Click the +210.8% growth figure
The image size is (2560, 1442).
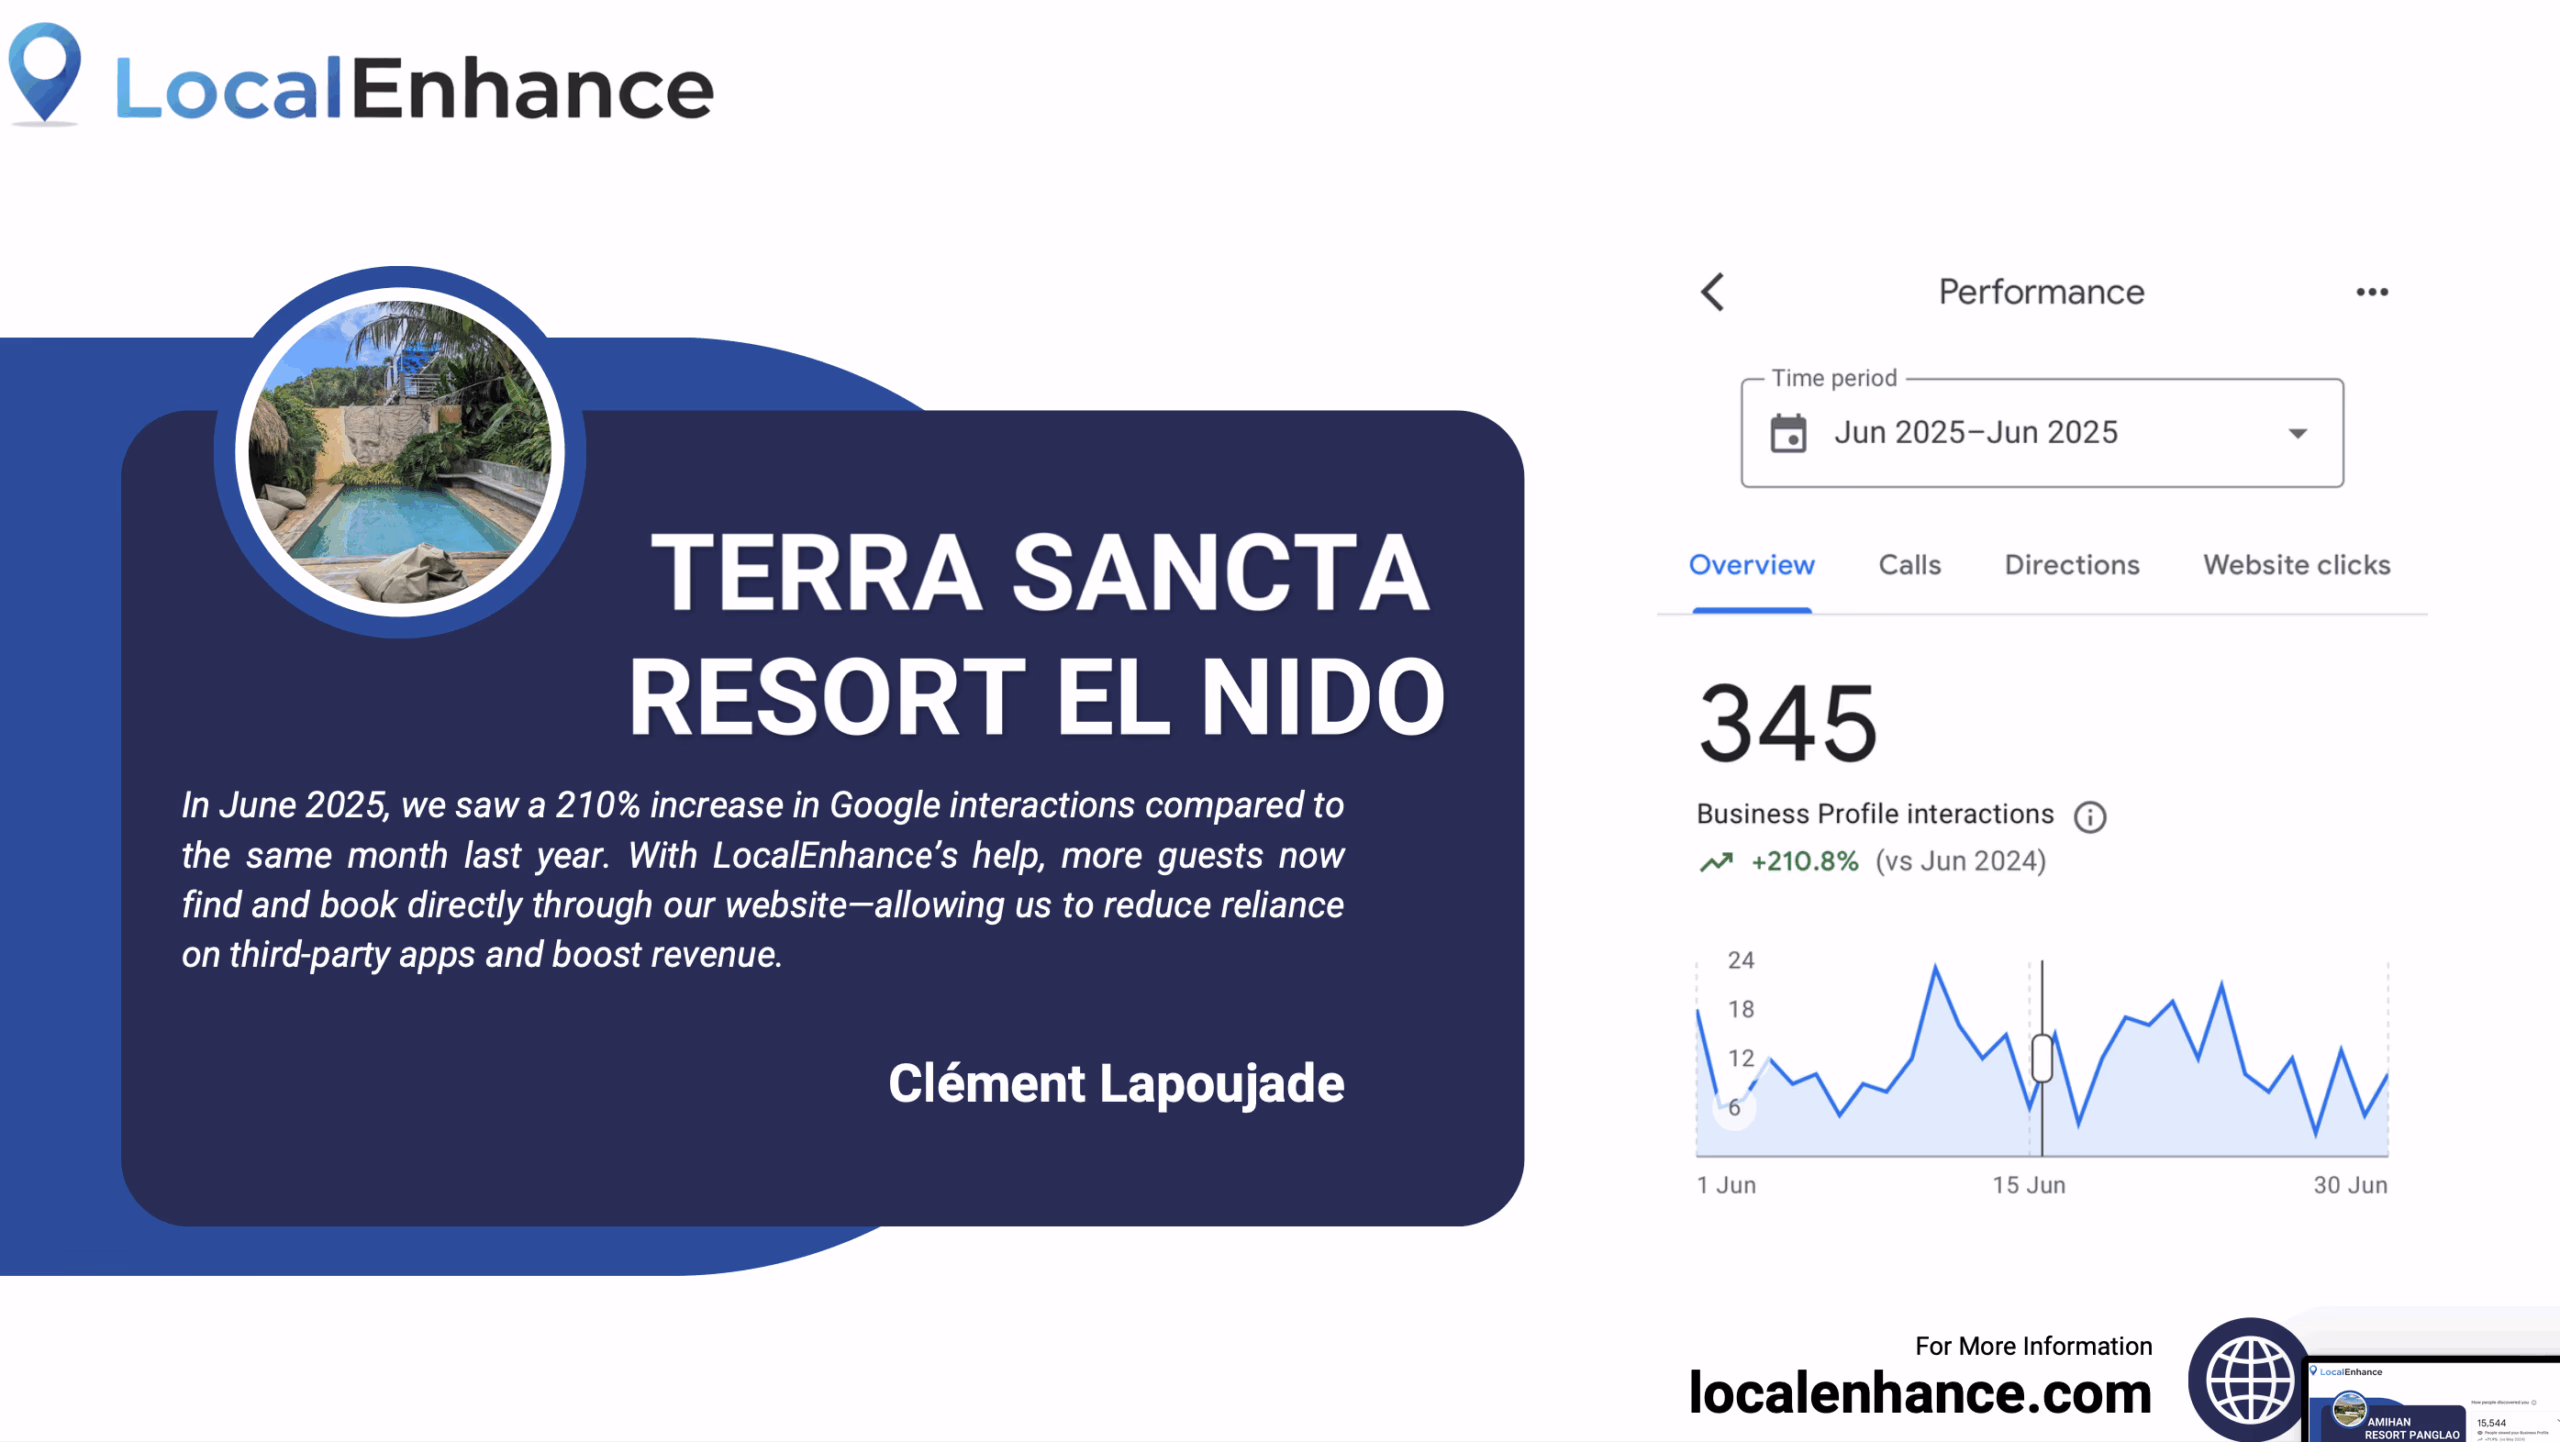1803,860
